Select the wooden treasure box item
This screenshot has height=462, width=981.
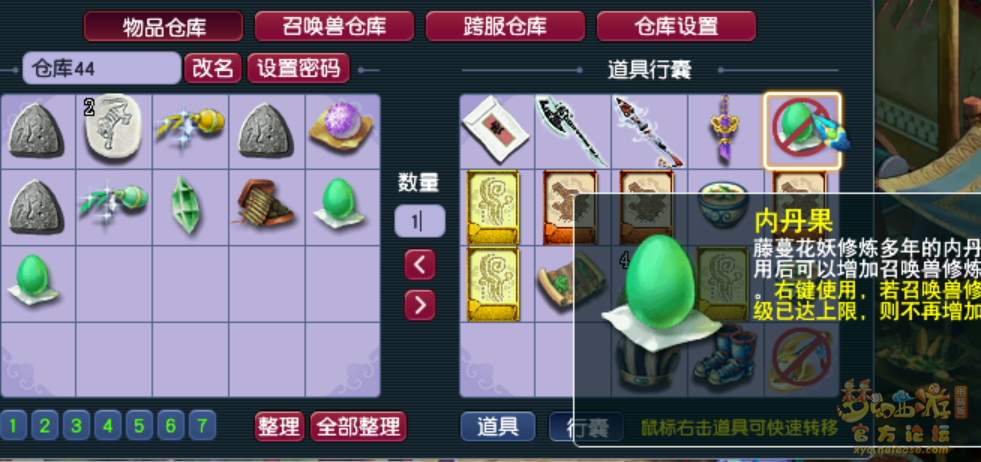click(x=266, y=208)
